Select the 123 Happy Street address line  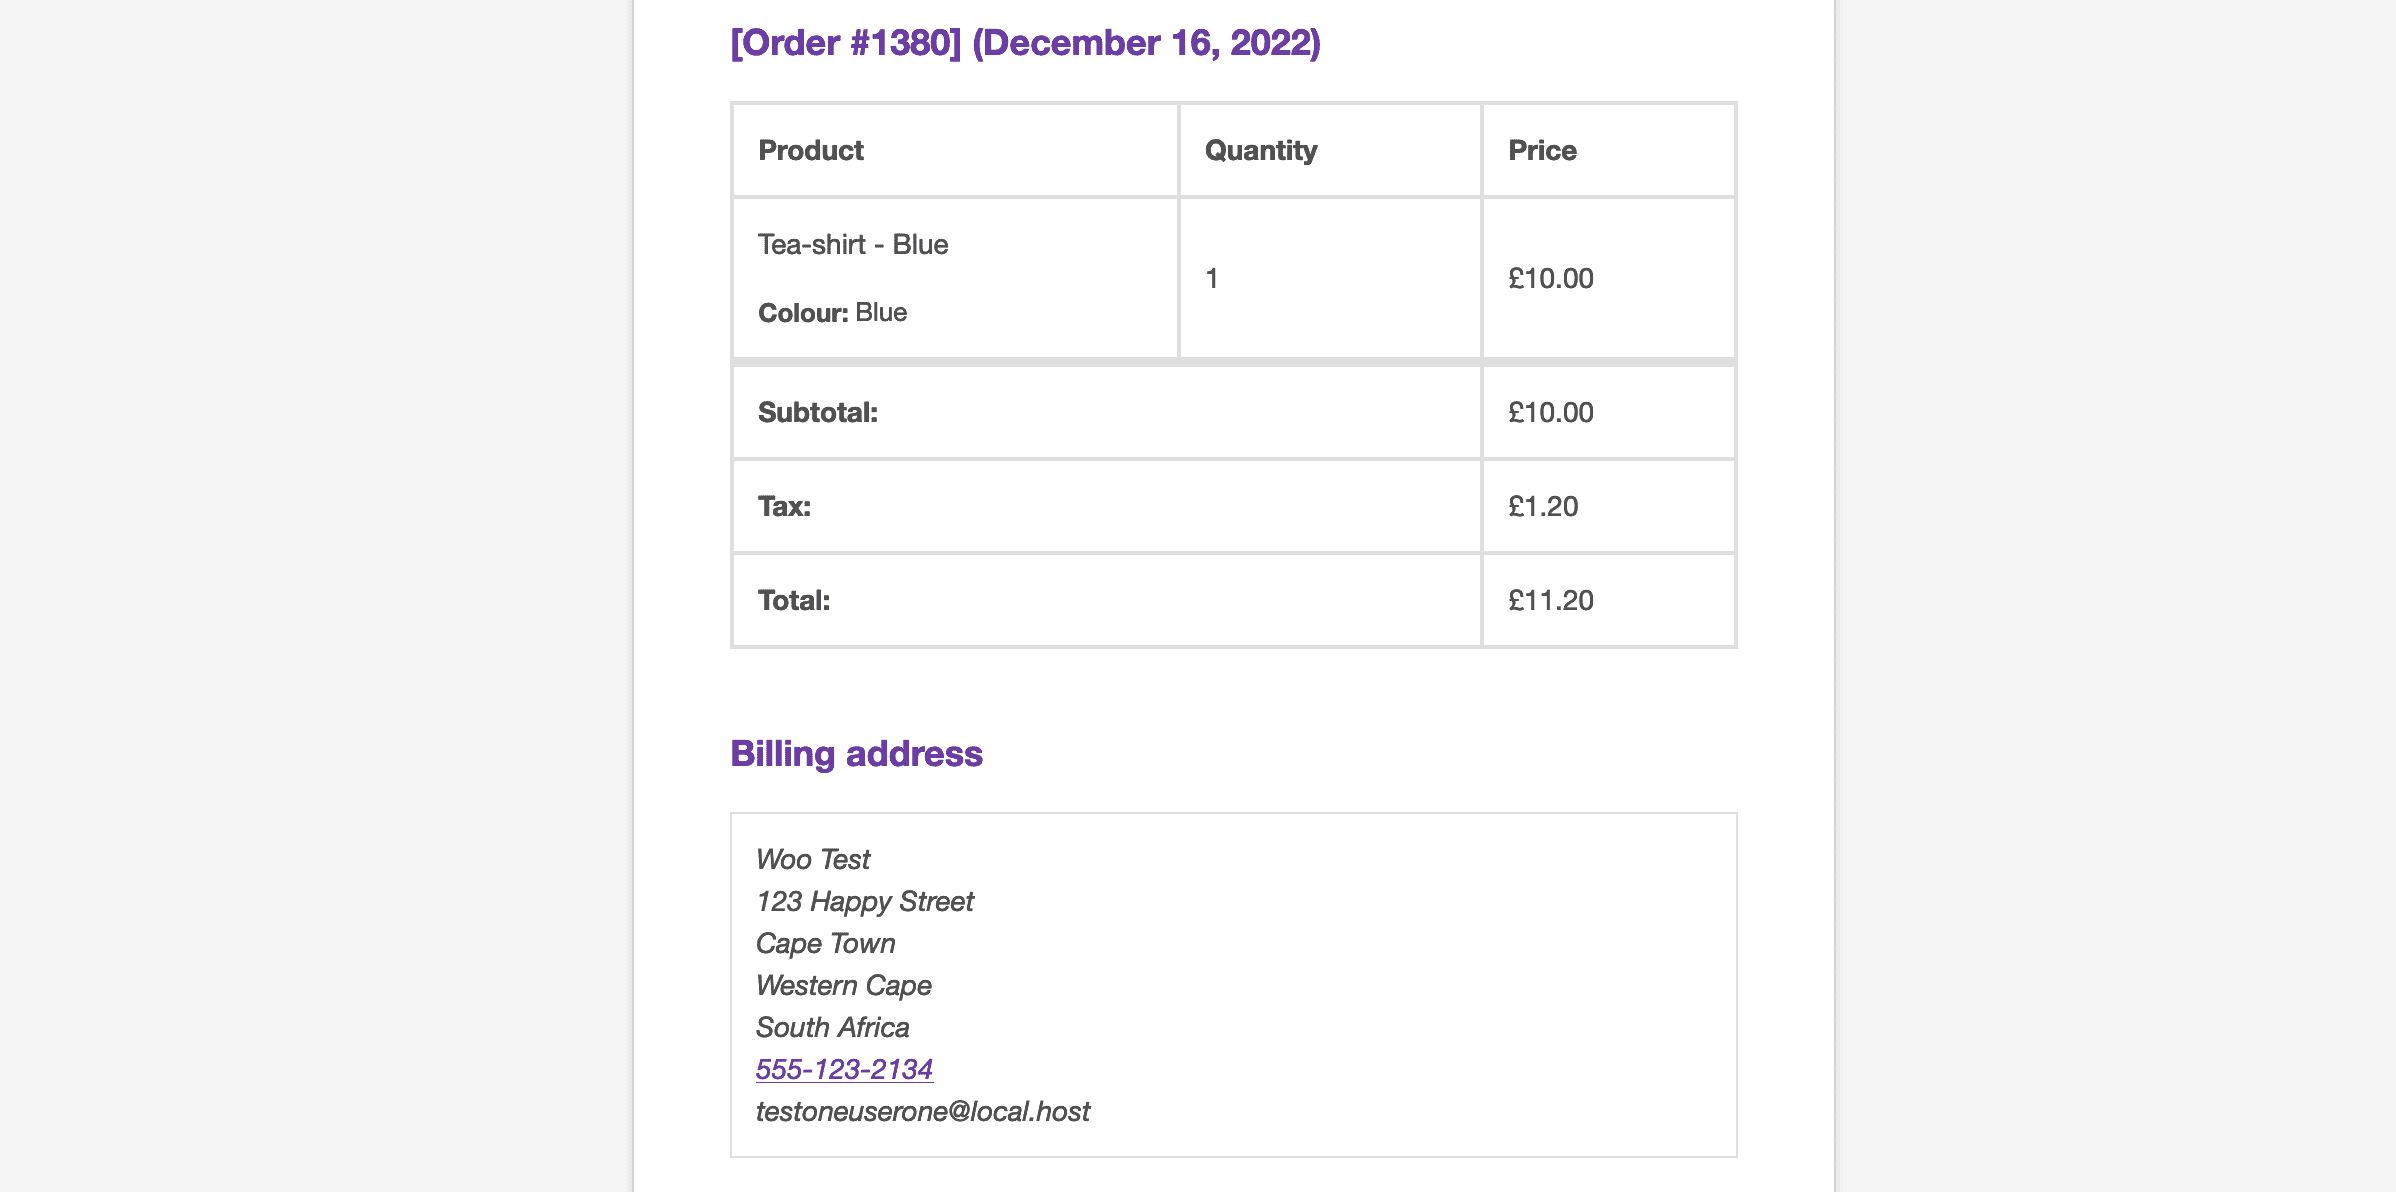point(865,901)
